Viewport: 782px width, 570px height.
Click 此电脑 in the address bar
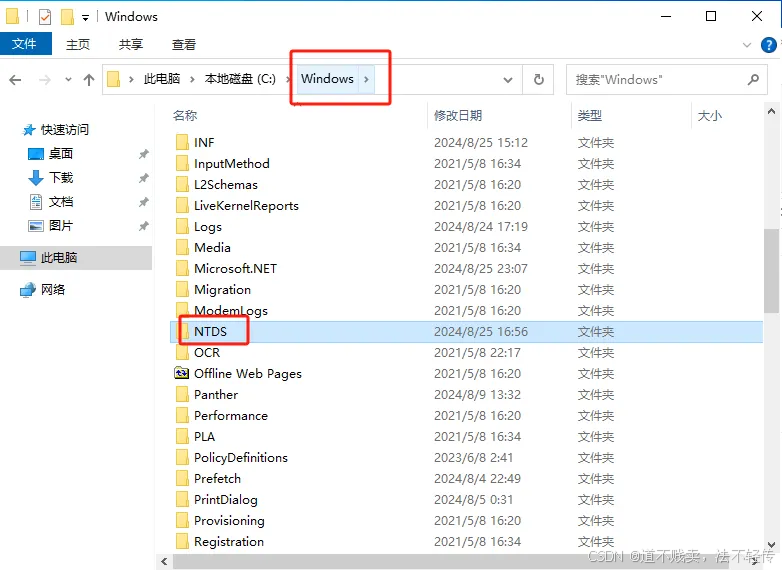pos(162,79)
